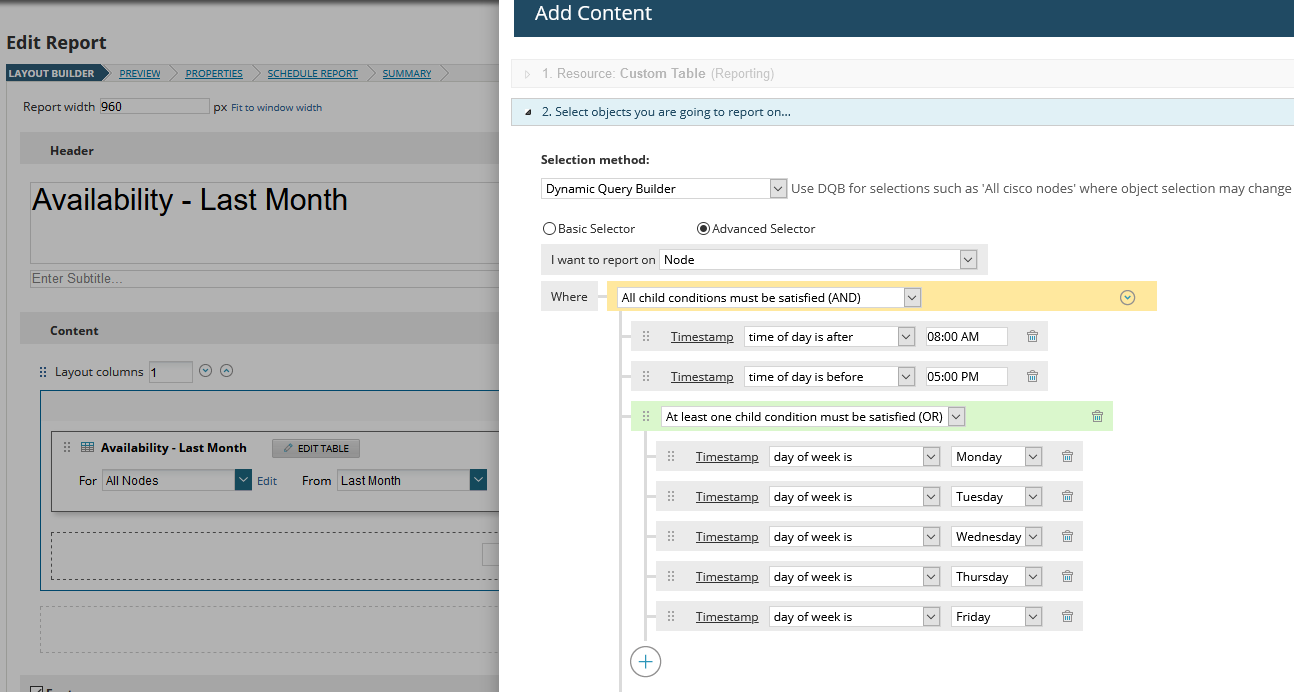Click the AND group options chevron icon
The image size is (1294, 692).
coord(1127,297)
